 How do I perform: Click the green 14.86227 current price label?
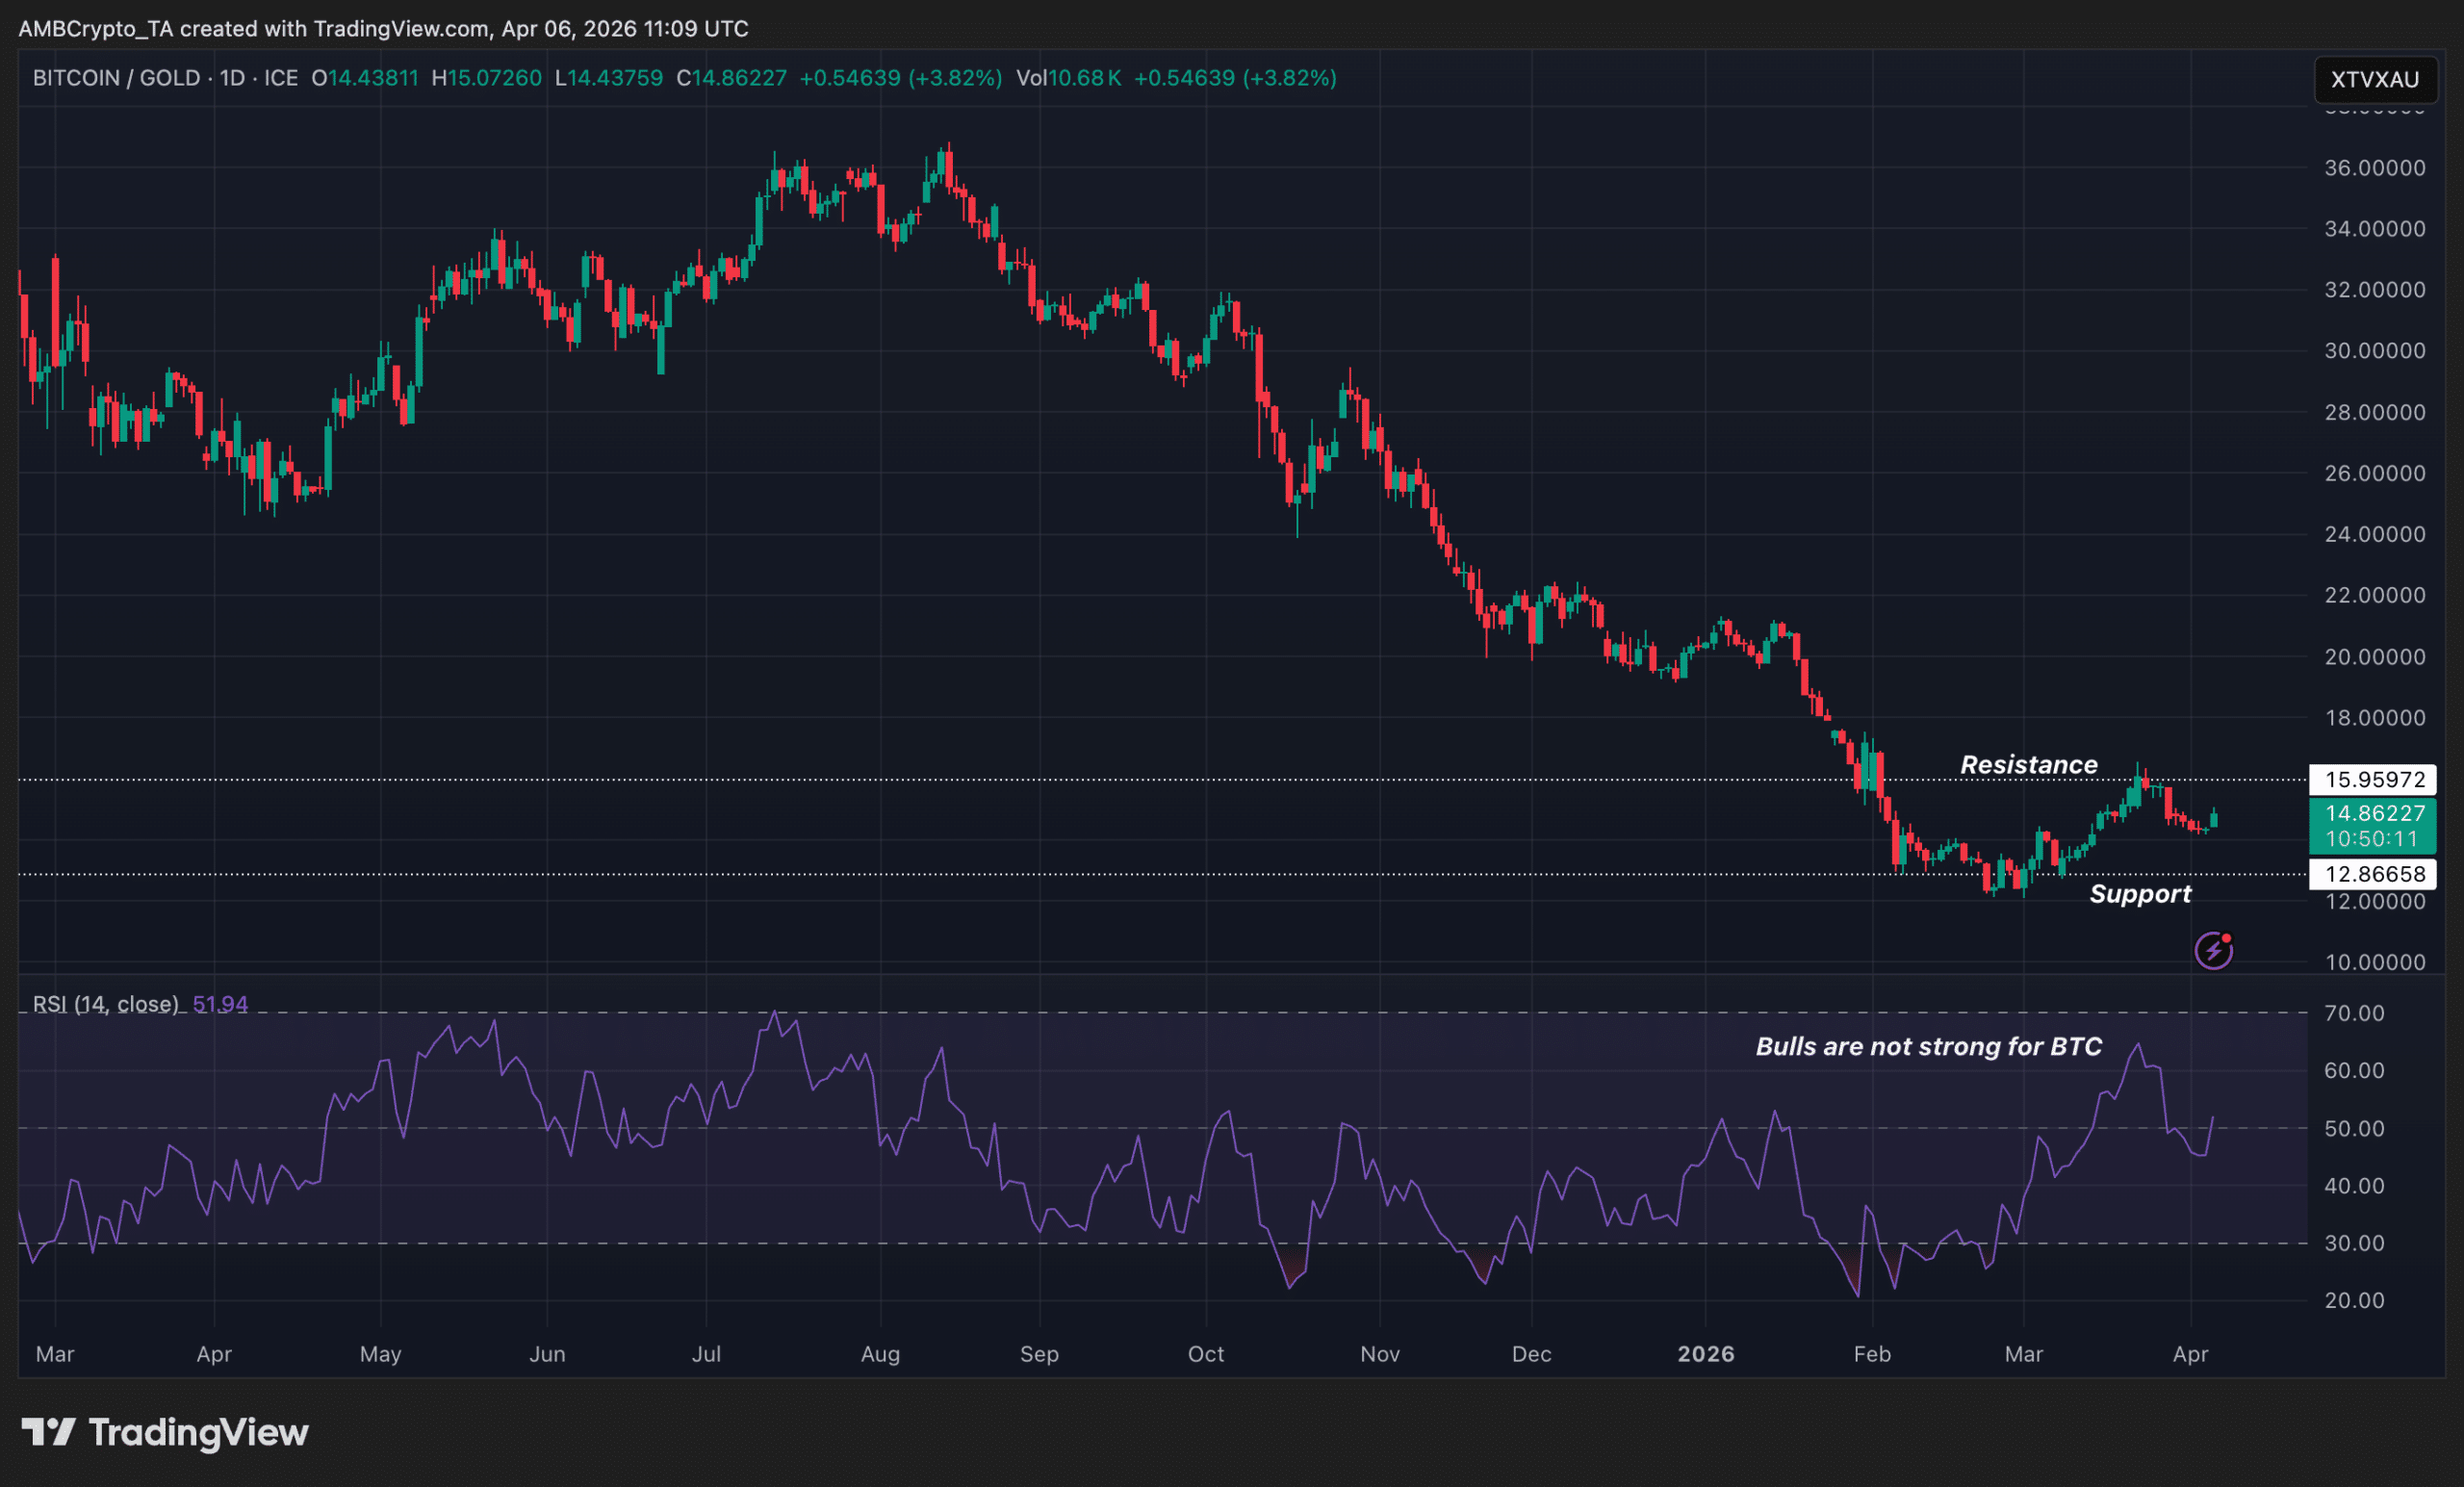(2374, 813)
